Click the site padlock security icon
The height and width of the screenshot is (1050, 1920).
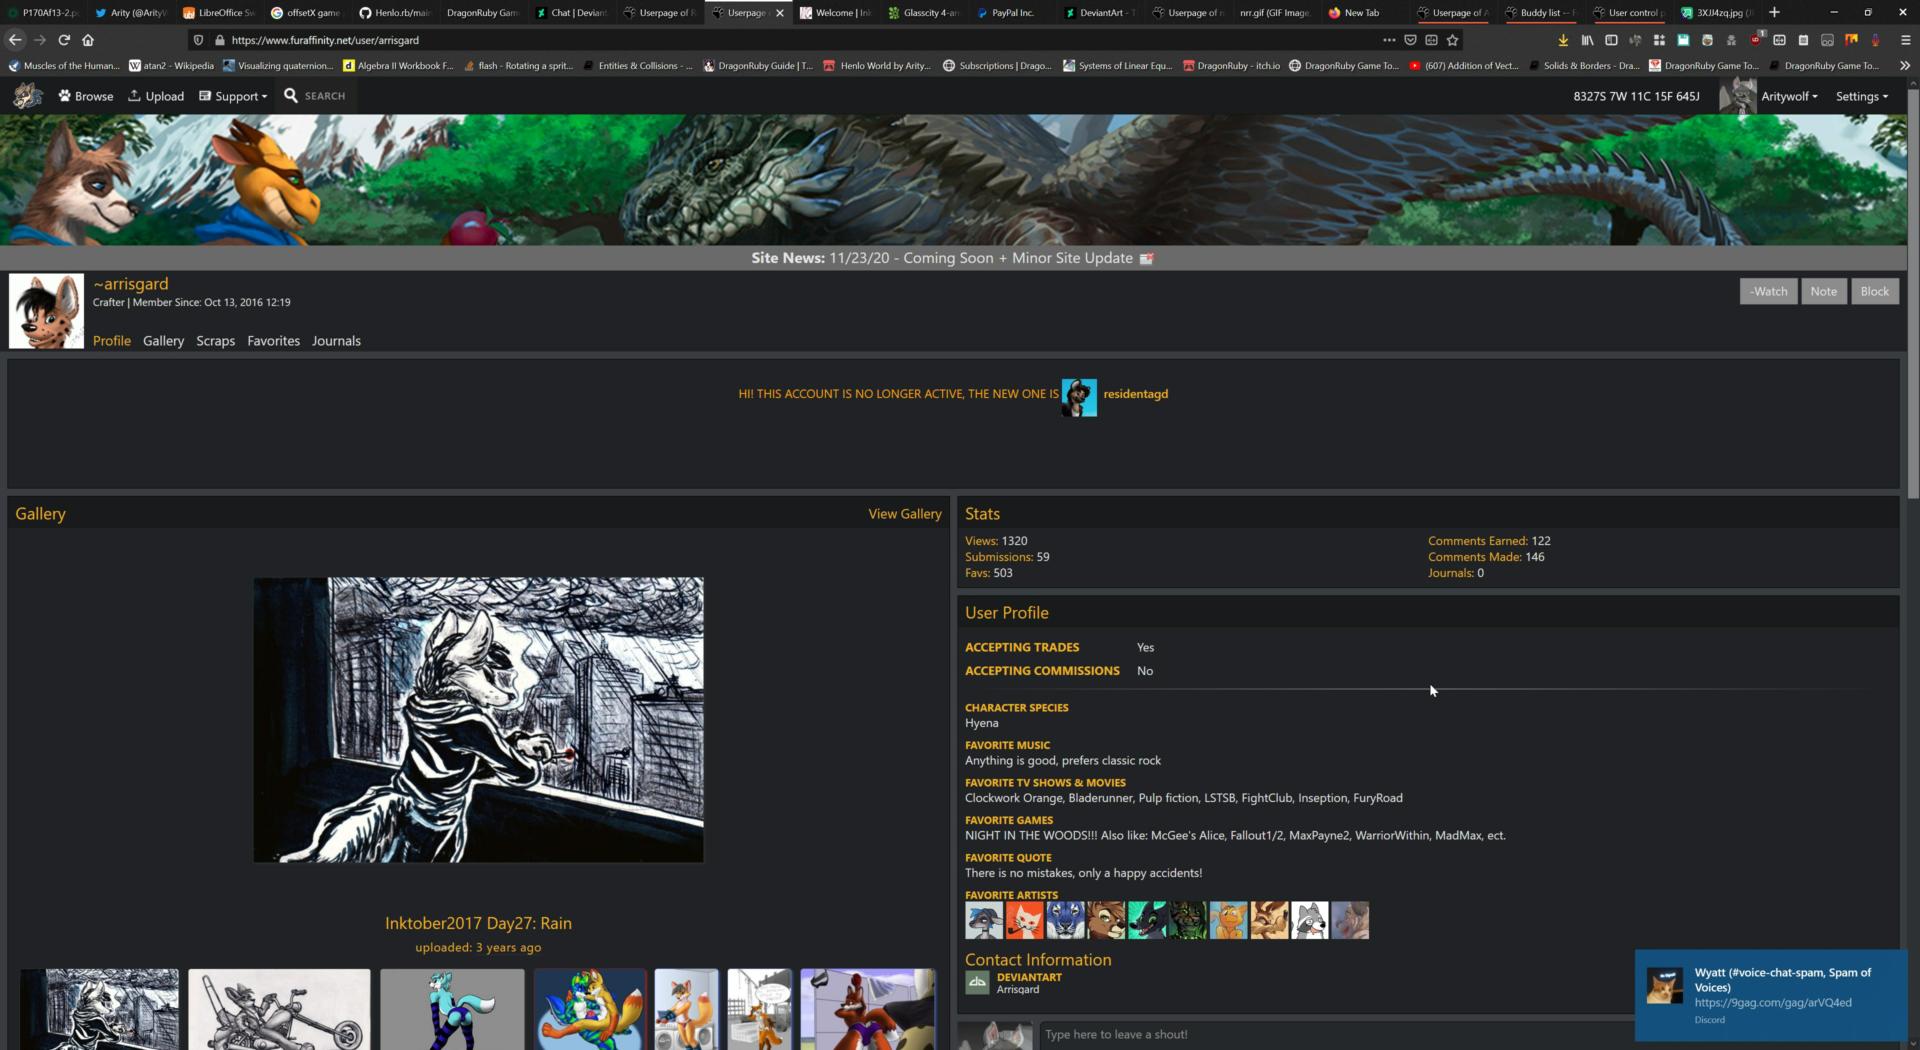click(x=219, y=40)
